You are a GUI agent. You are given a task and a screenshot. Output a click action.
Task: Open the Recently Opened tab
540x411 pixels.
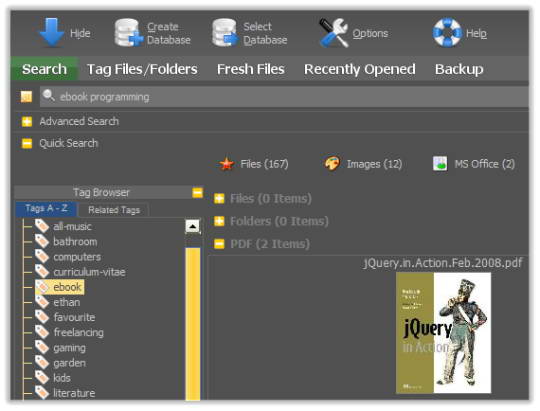click(x=360, y=69)
